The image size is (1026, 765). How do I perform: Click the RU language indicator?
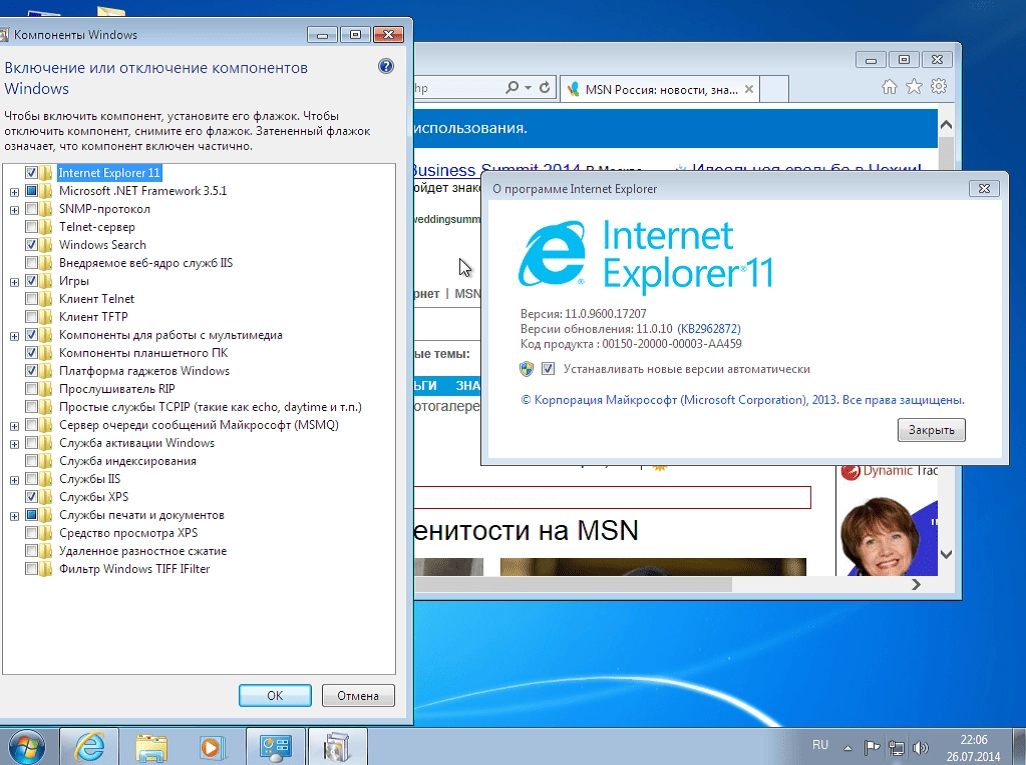point(820,745)
